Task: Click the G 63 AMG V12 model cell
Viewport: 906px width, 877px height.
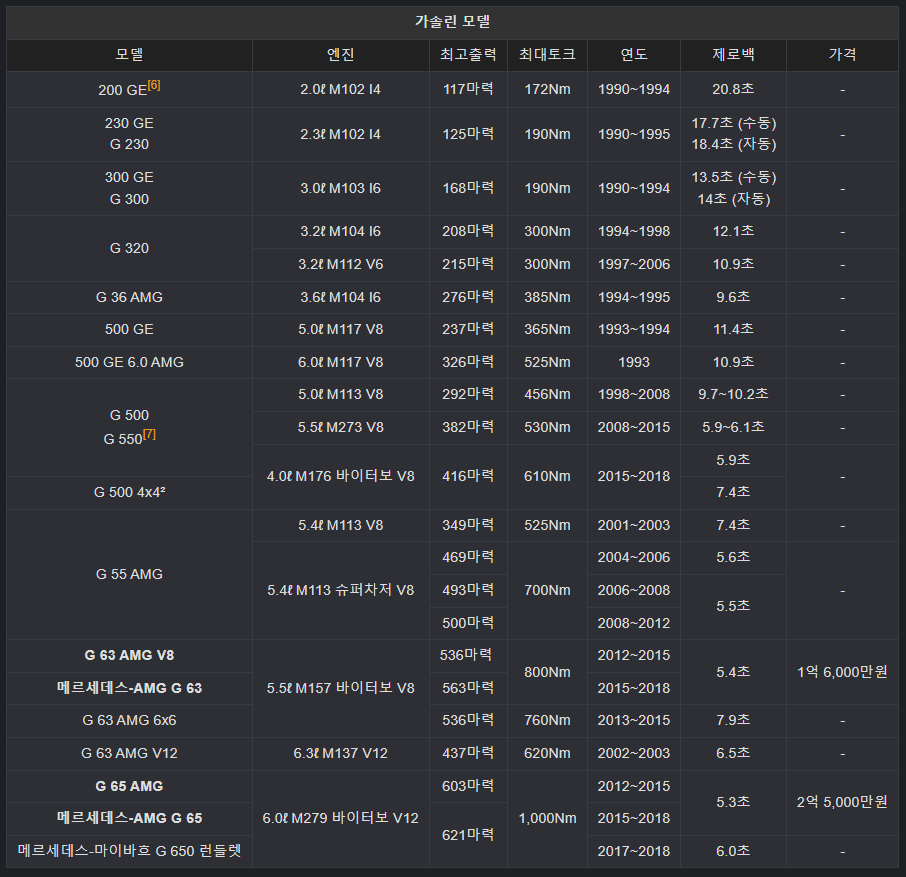Action: 129,753
